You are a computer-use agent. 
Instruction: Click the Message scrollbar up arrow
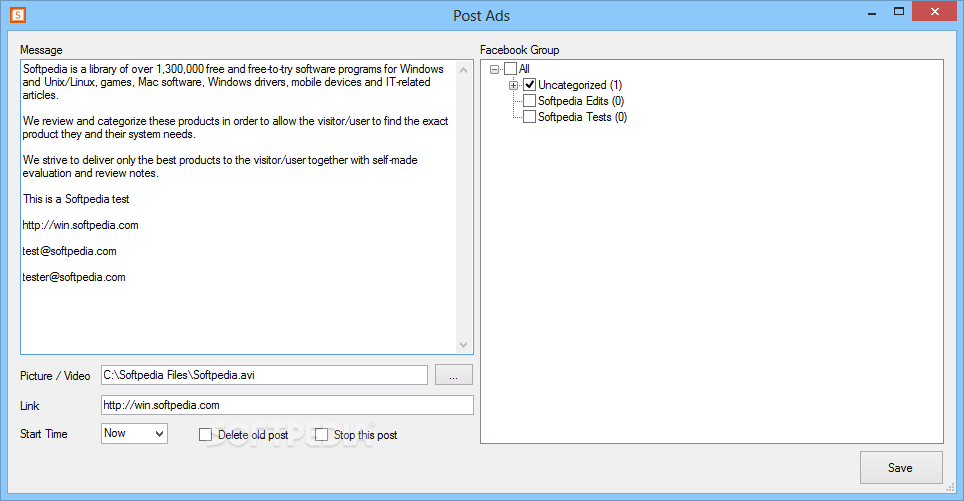[464, 70]
